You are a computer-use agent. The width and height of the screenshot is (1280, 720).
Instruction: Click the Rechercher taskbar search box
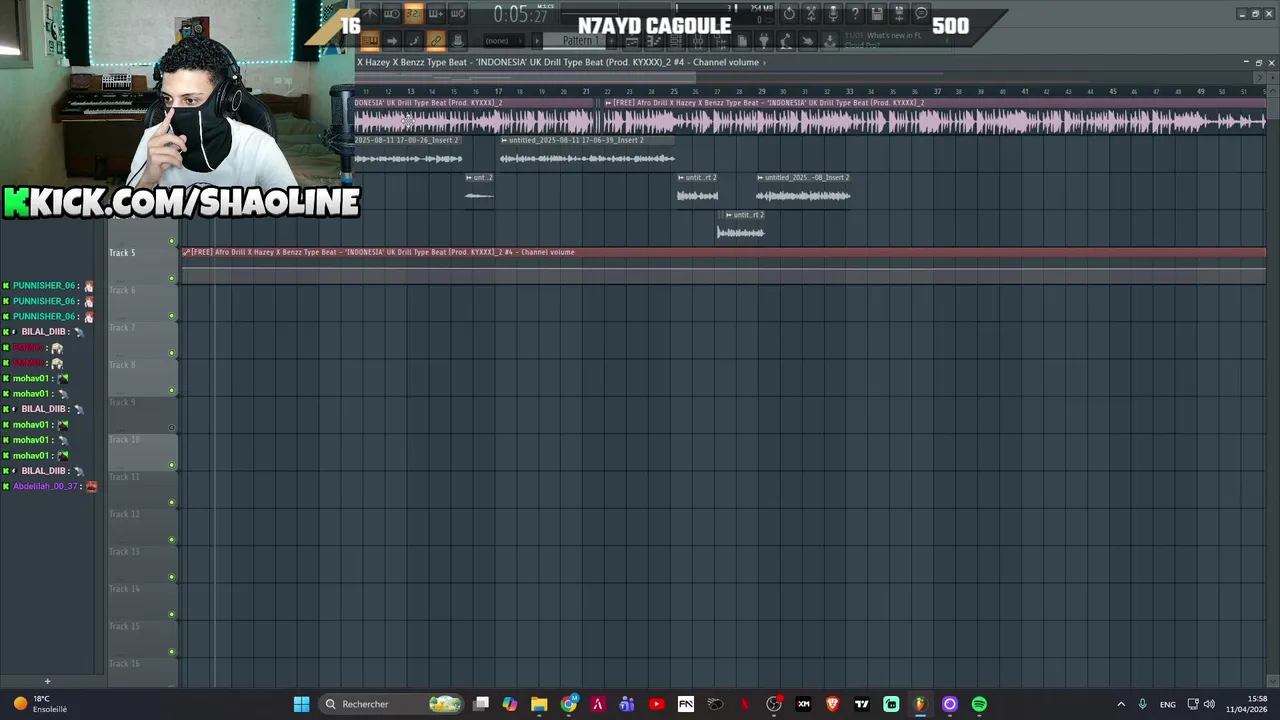(x=393, y=704)
